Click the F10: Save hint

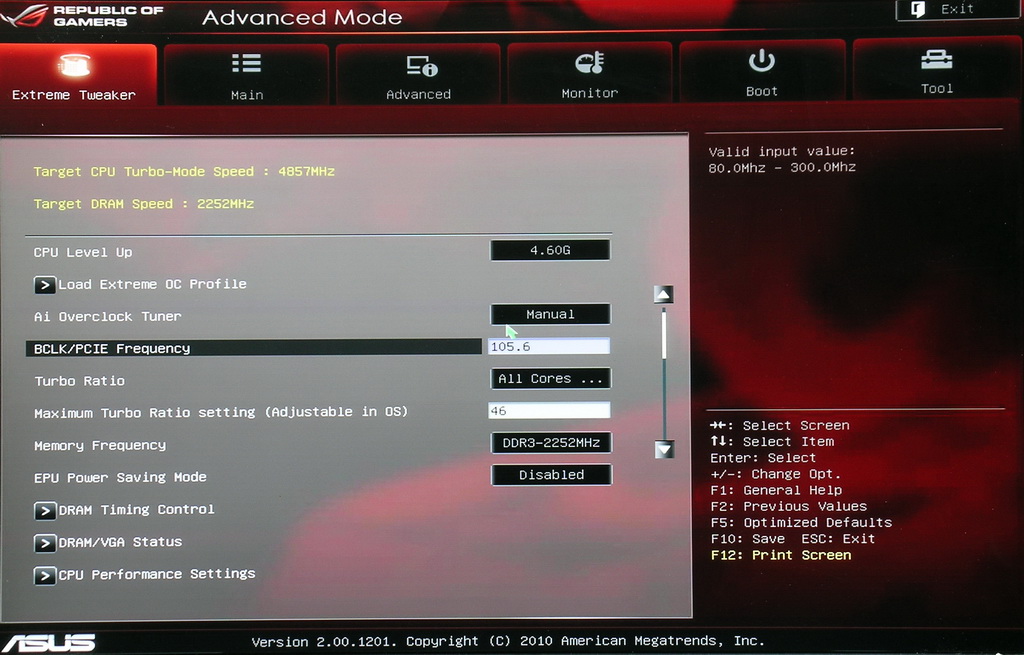point(748,539)
